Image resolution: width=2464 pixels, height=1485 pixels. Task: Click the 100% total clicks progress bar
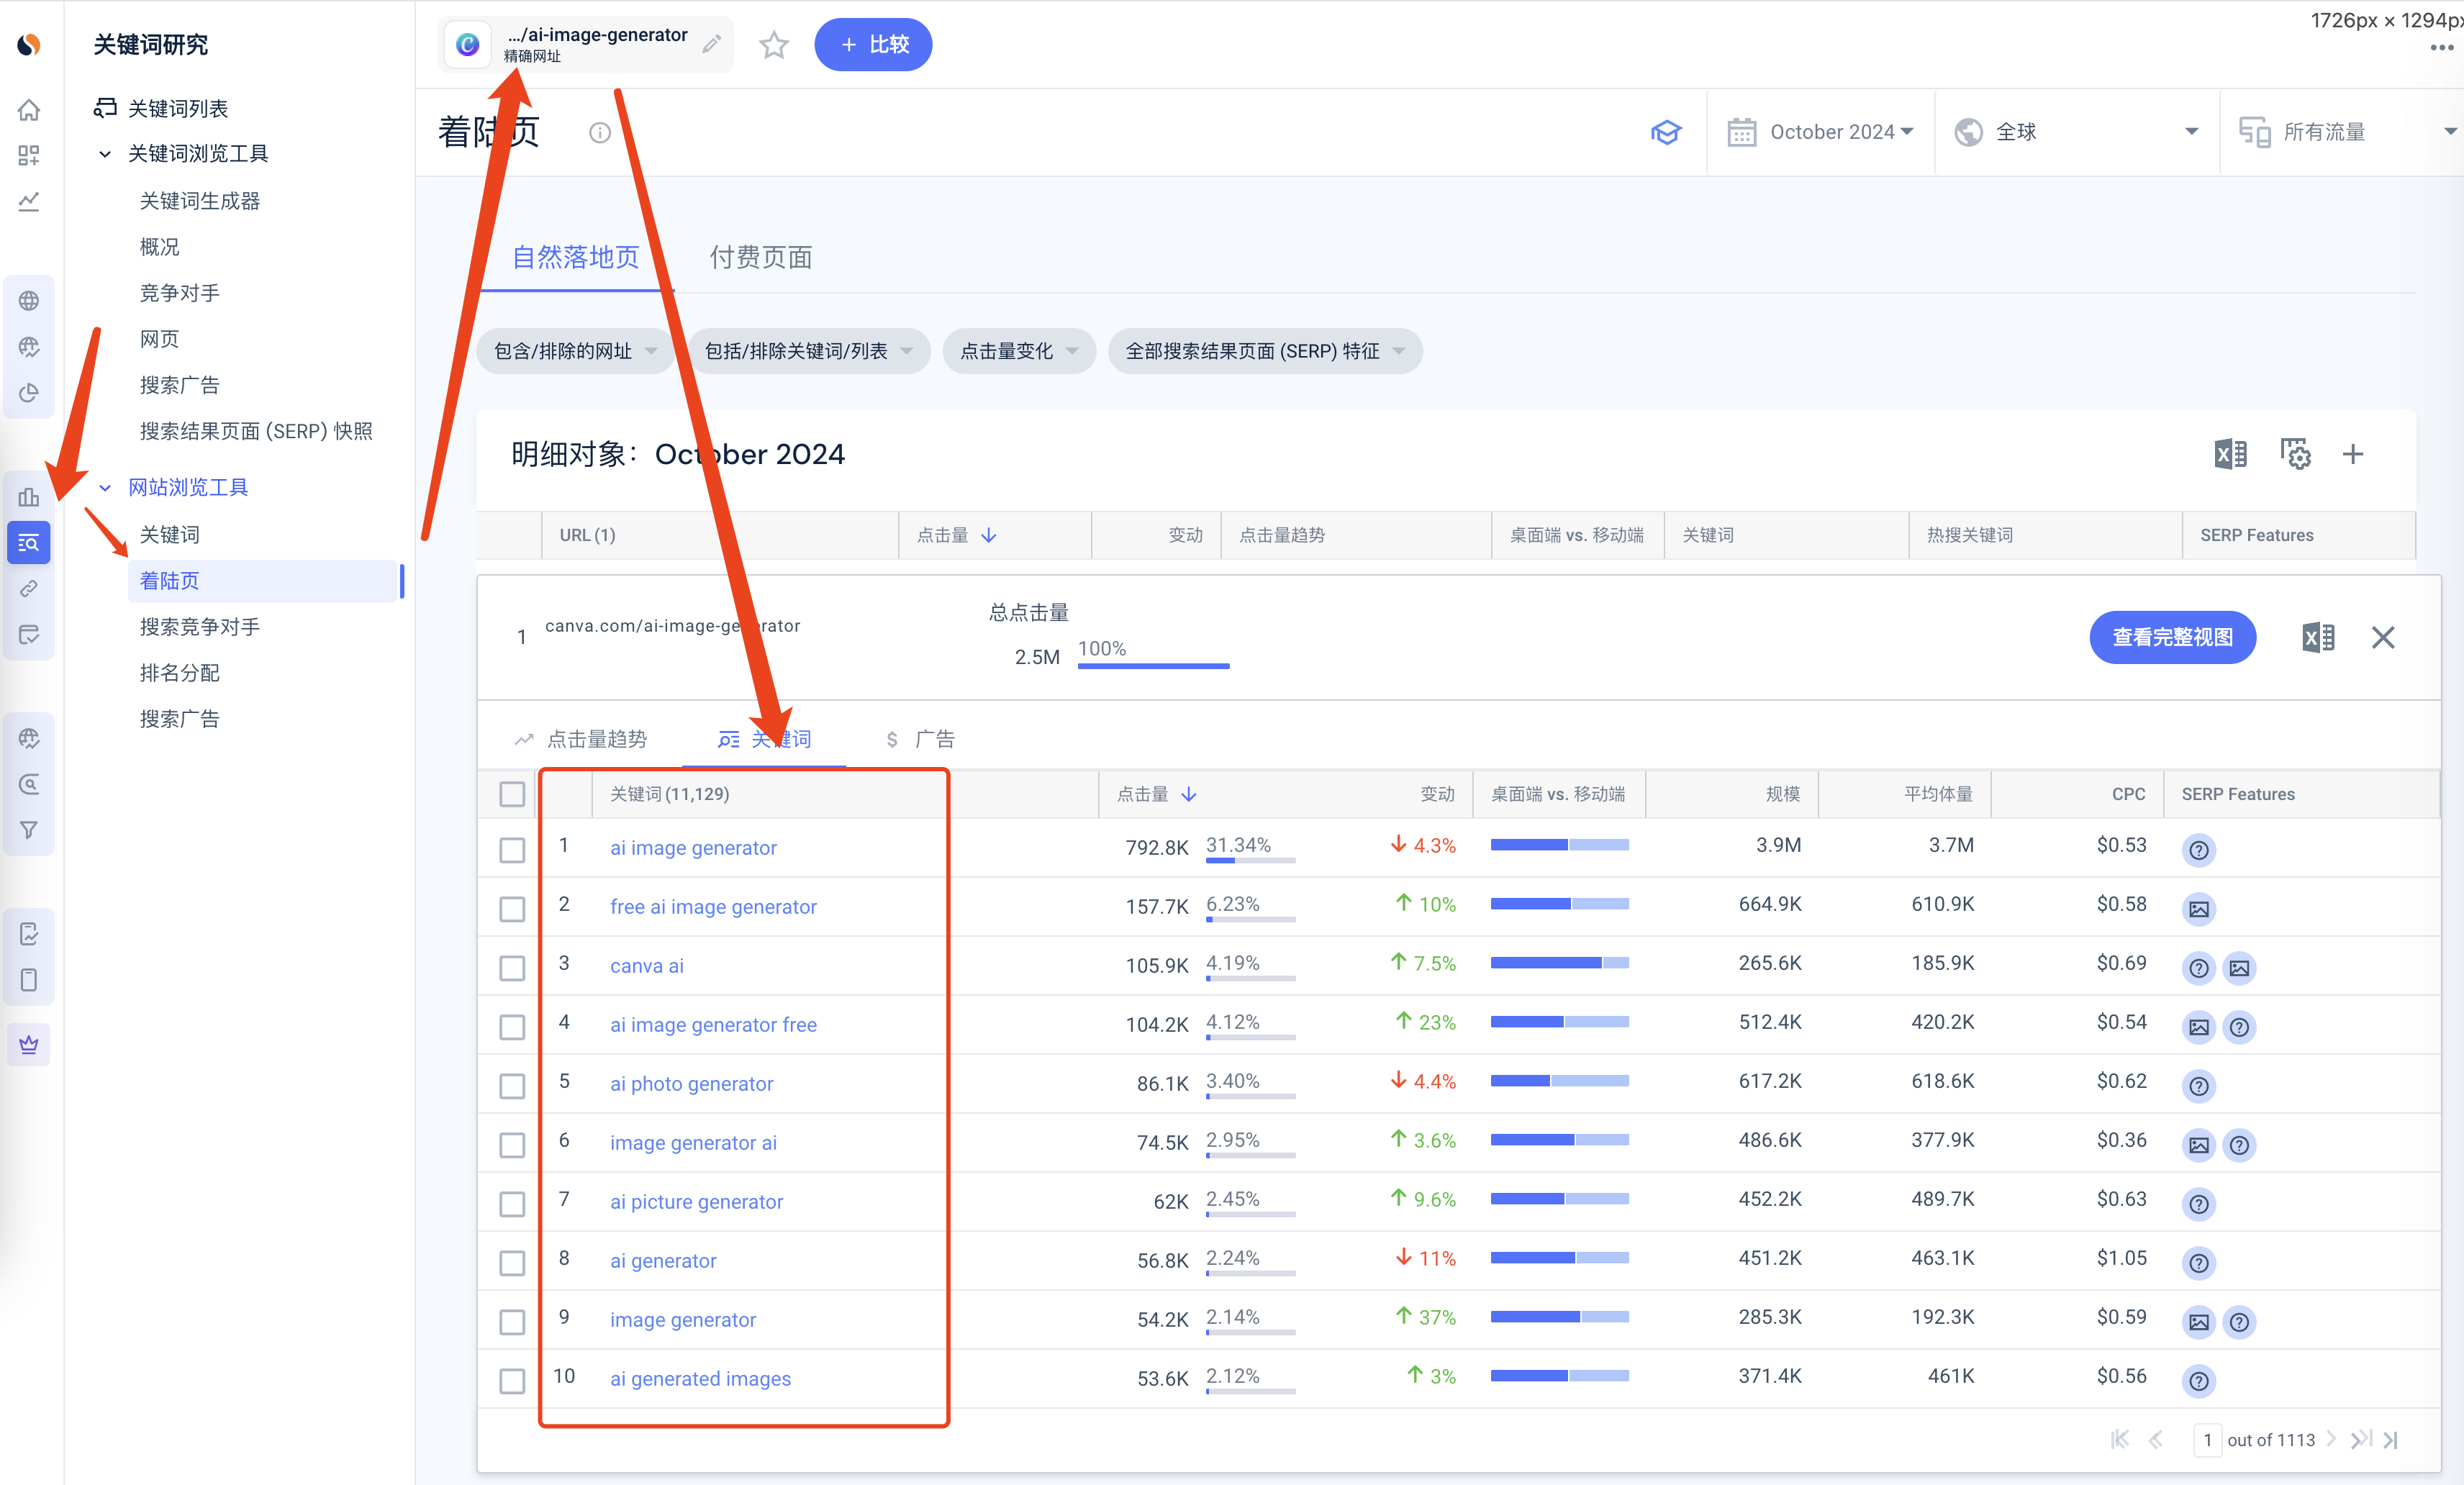(1153, 666)
